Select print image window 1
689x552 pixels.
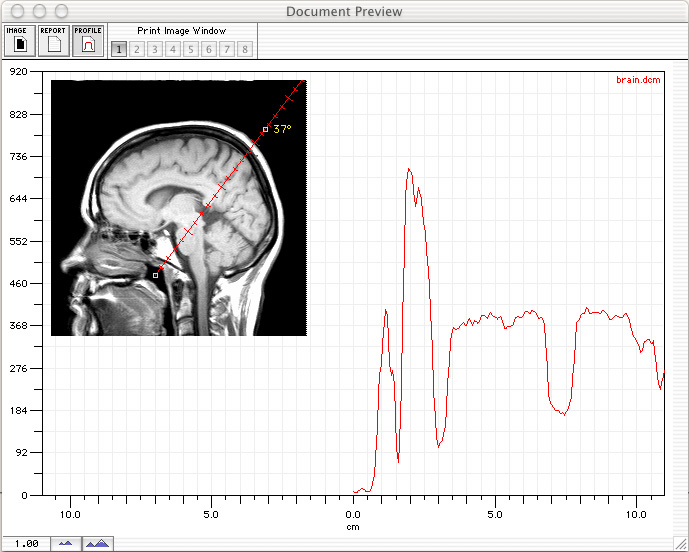click(119, 49)
